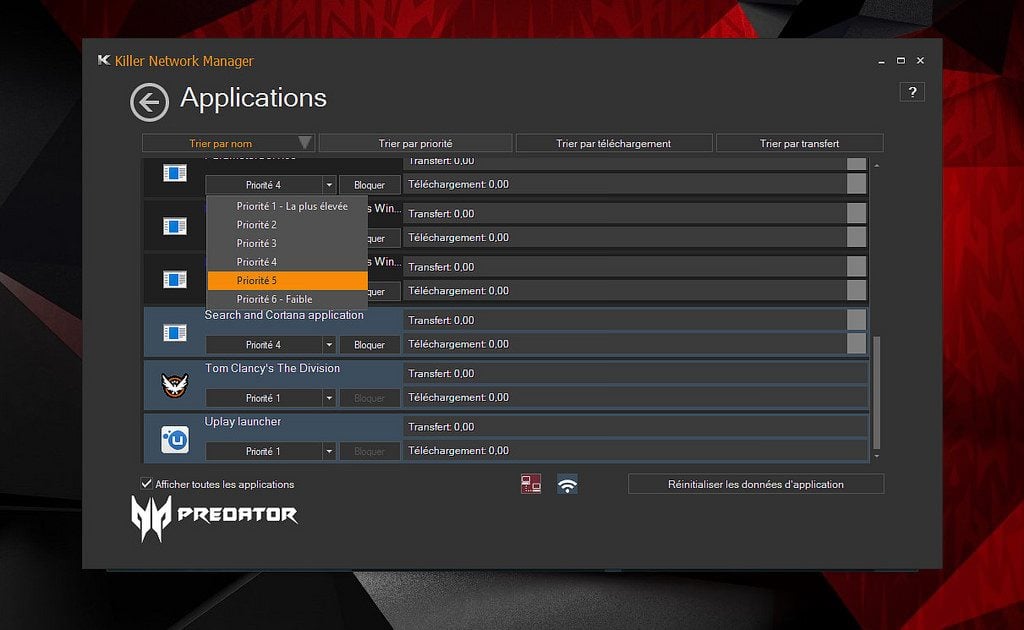Select Uplay launcher name text

point(243,422)
